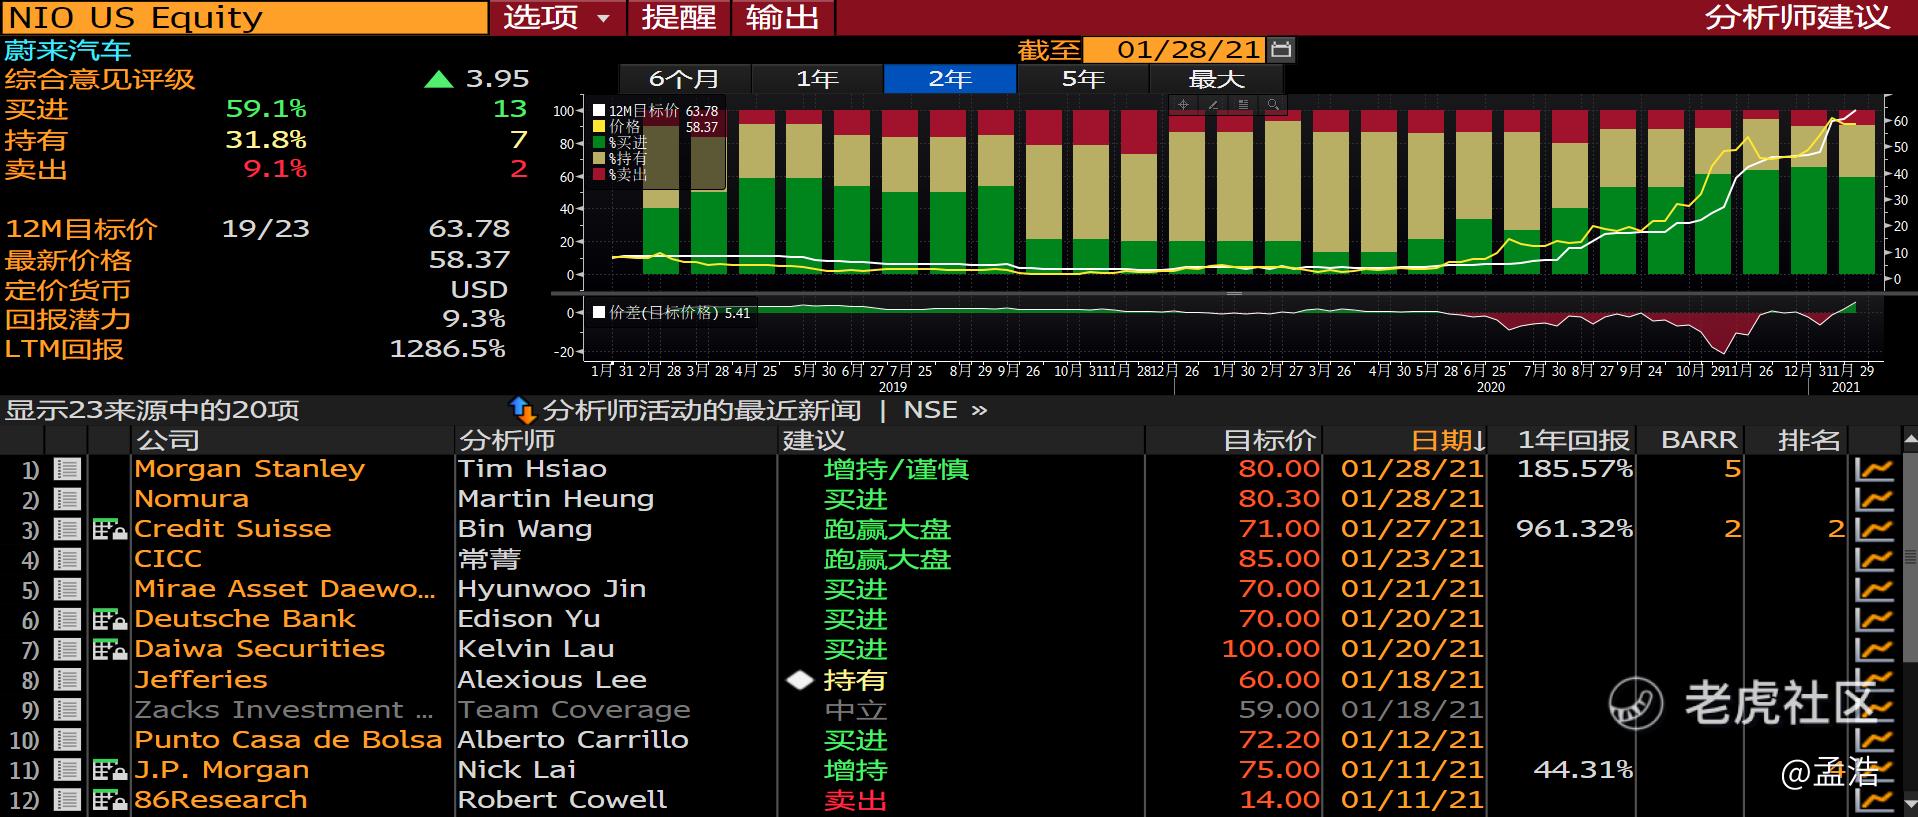Sort by the 建议 column header
This screenshot has height=817, width=1918.
814,440
